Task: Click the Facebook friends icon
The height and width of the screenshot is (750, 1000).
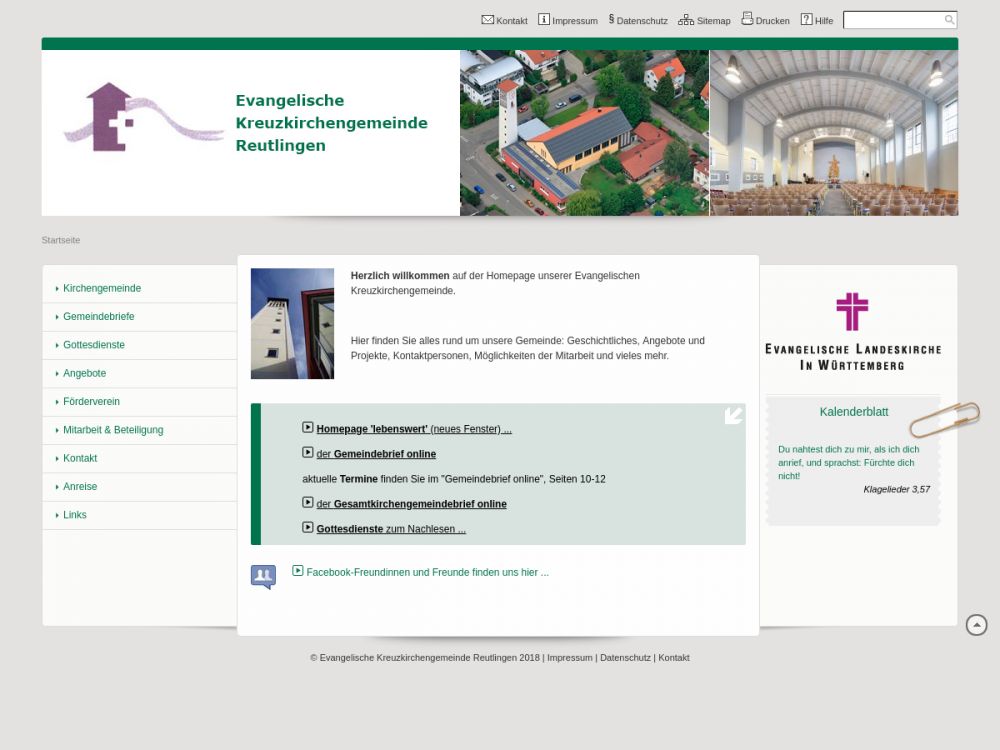Action: (263, 576)
